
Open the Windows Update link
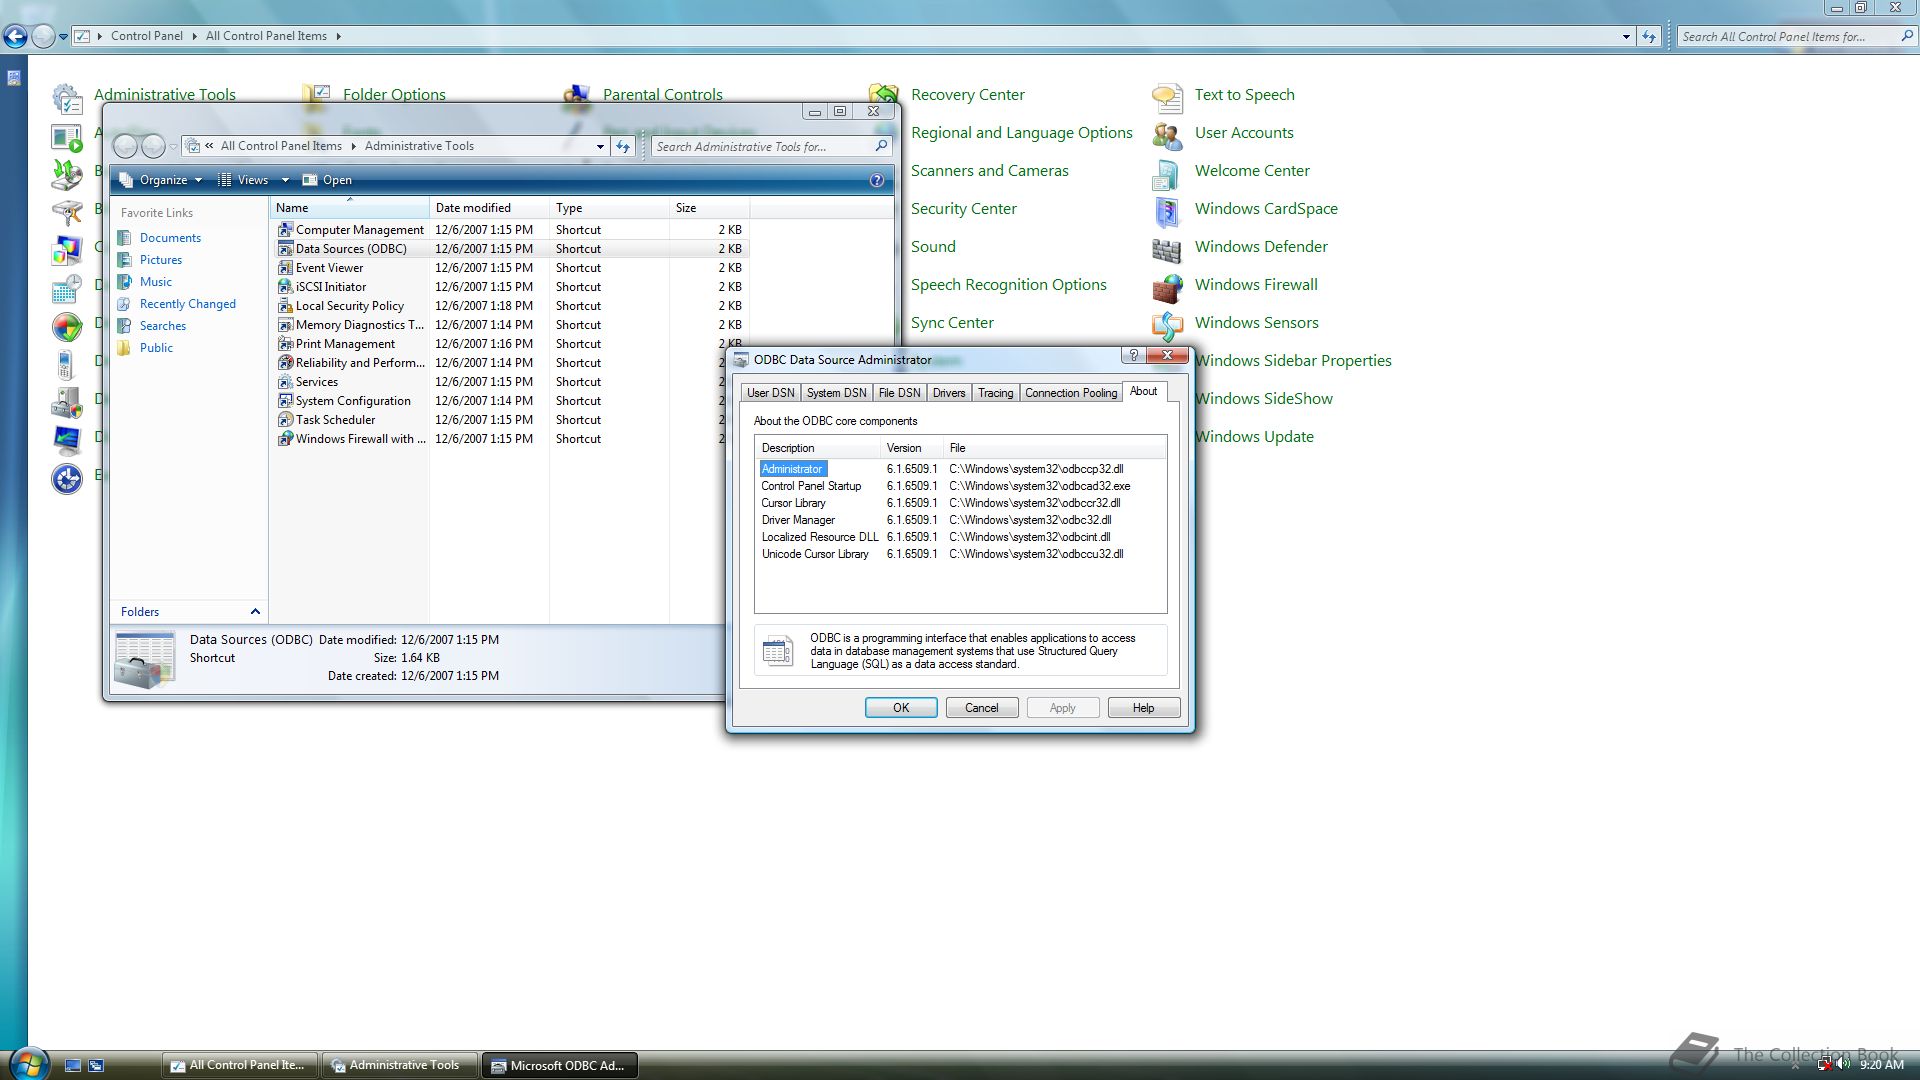click(x=1254, y=437)
